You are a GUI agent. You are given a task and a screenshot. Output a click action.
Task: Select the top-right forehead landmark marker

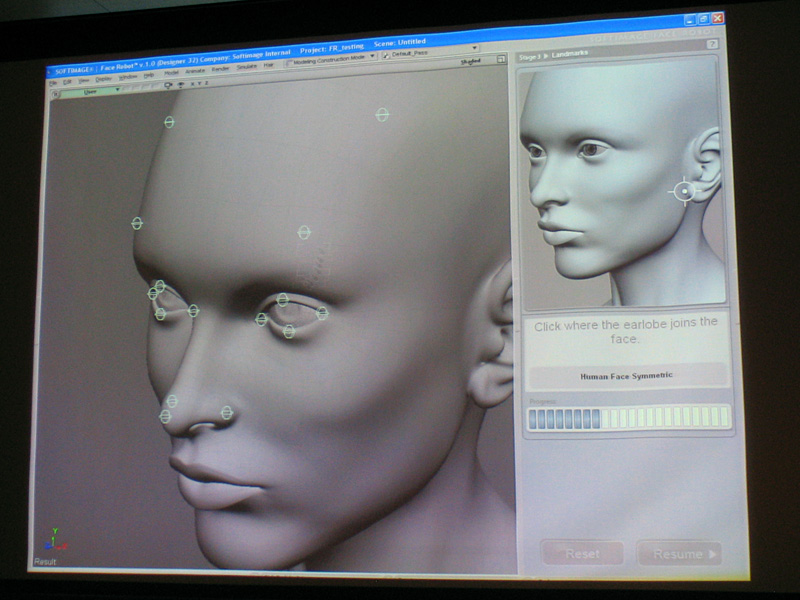coord(382,115)
